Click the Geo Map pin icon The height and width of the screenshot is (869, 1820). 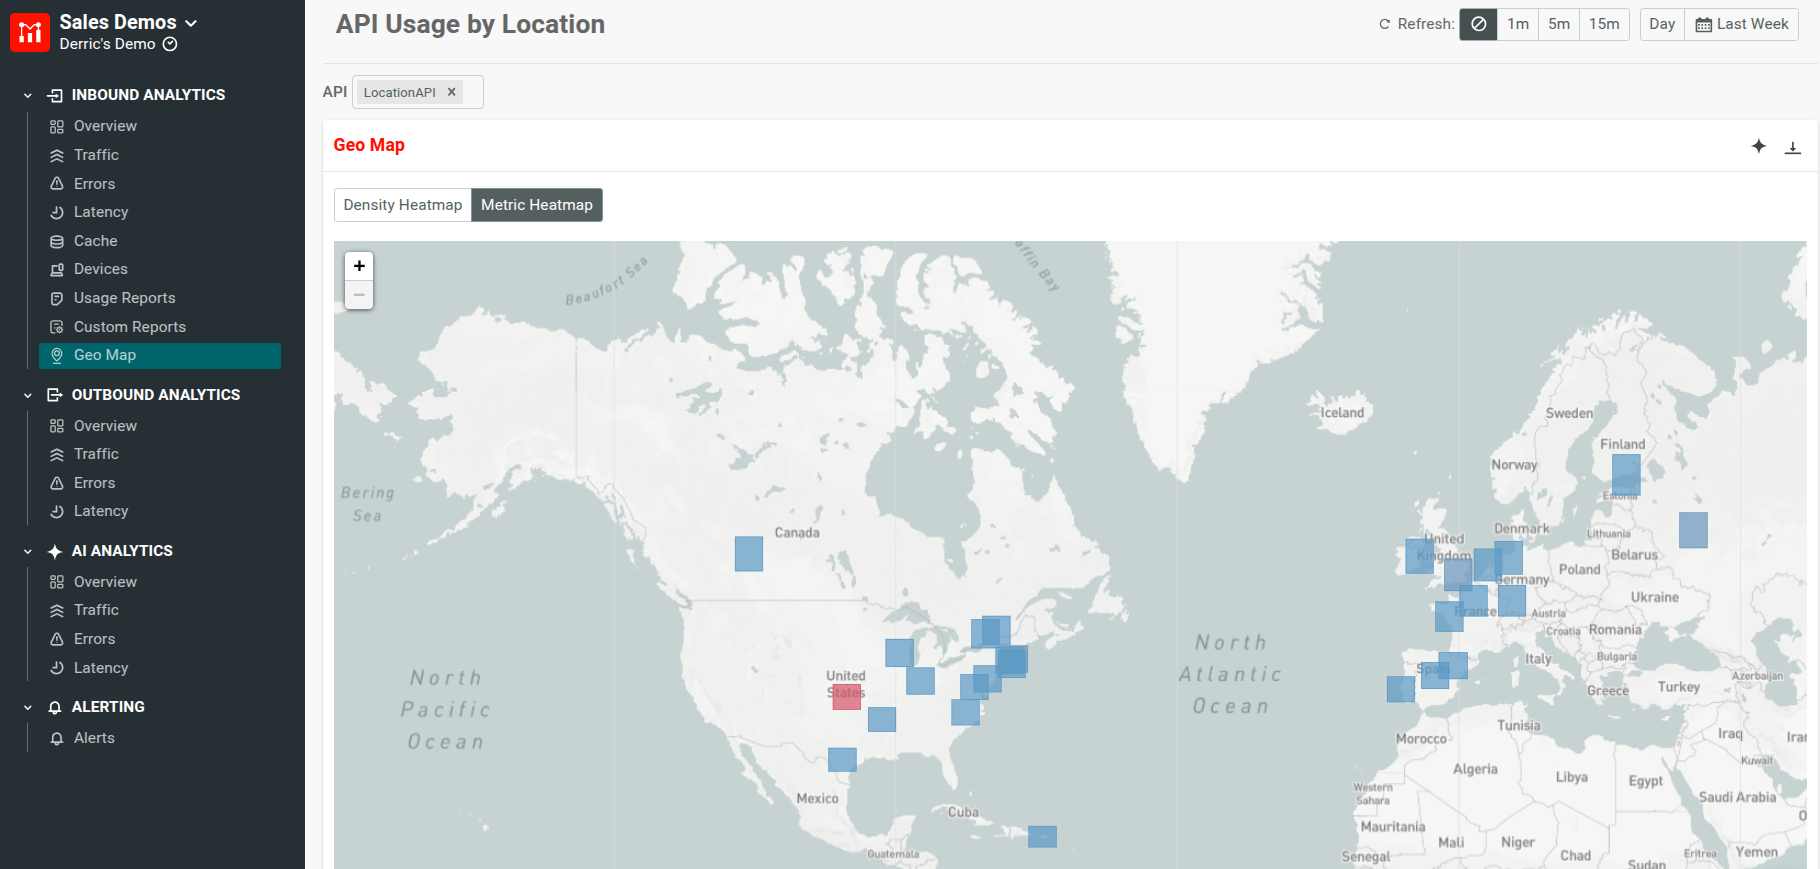(57, 356)
